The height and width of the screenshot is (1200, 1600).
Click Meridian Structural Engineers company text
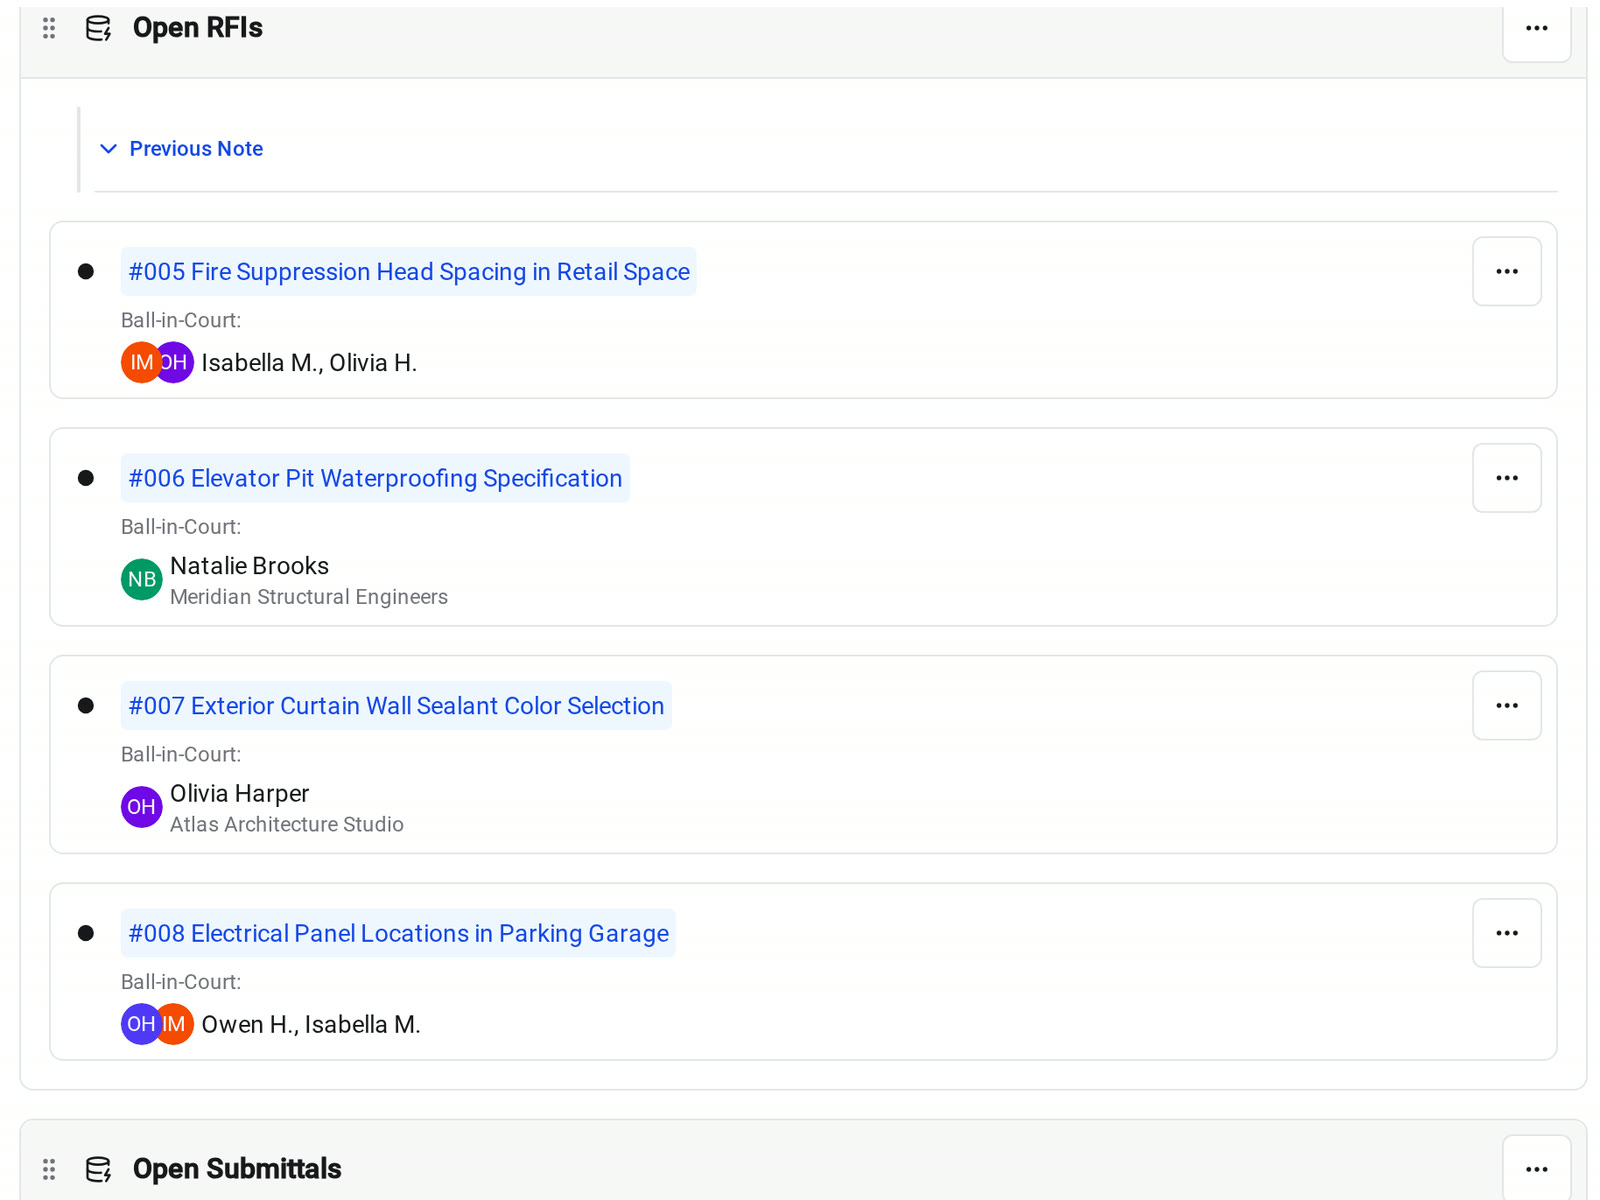pyautogui.click(x=309, y=597)
